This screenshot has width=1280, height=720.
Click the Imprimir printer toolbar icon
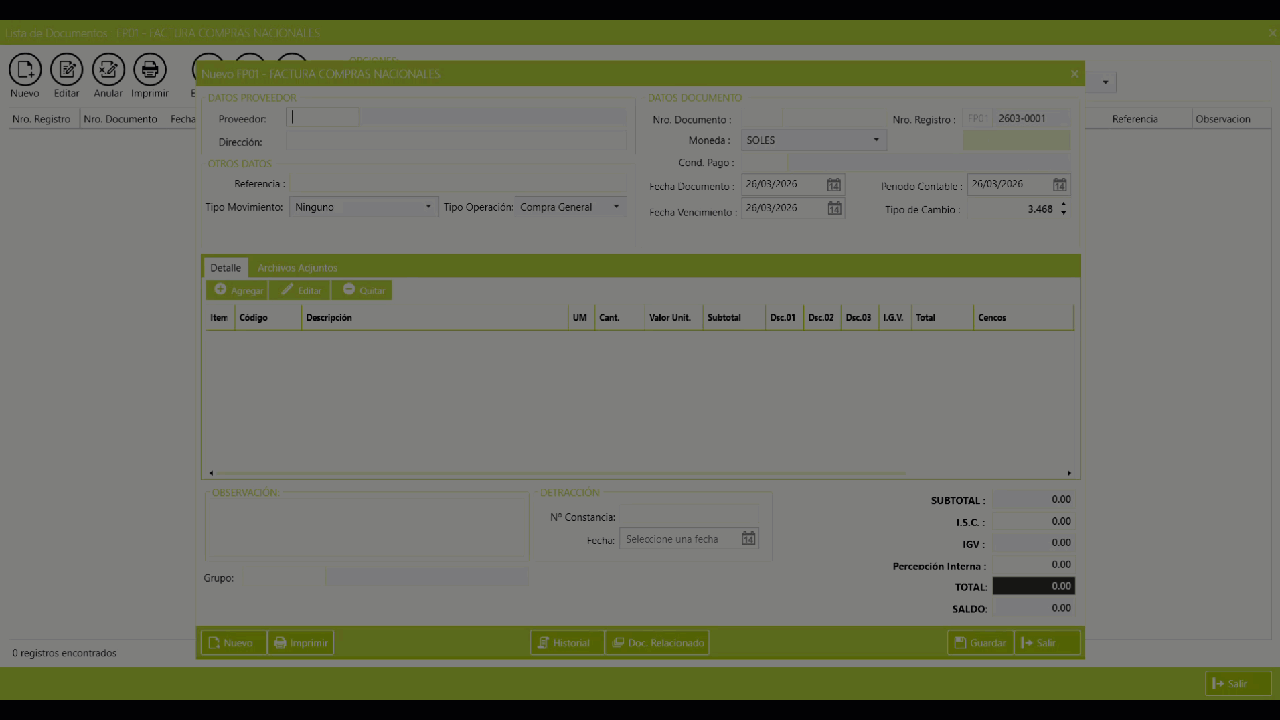pyautogui.click(x=150, y=70)
